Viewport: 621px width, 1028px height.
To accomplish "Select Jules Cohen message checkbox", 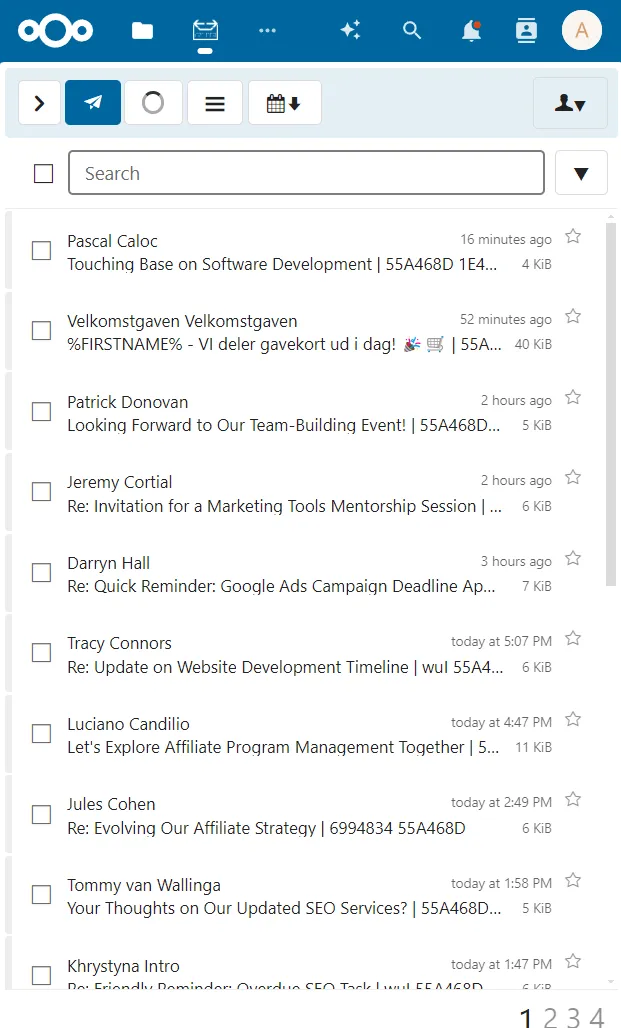I will [x=41, y=814].
